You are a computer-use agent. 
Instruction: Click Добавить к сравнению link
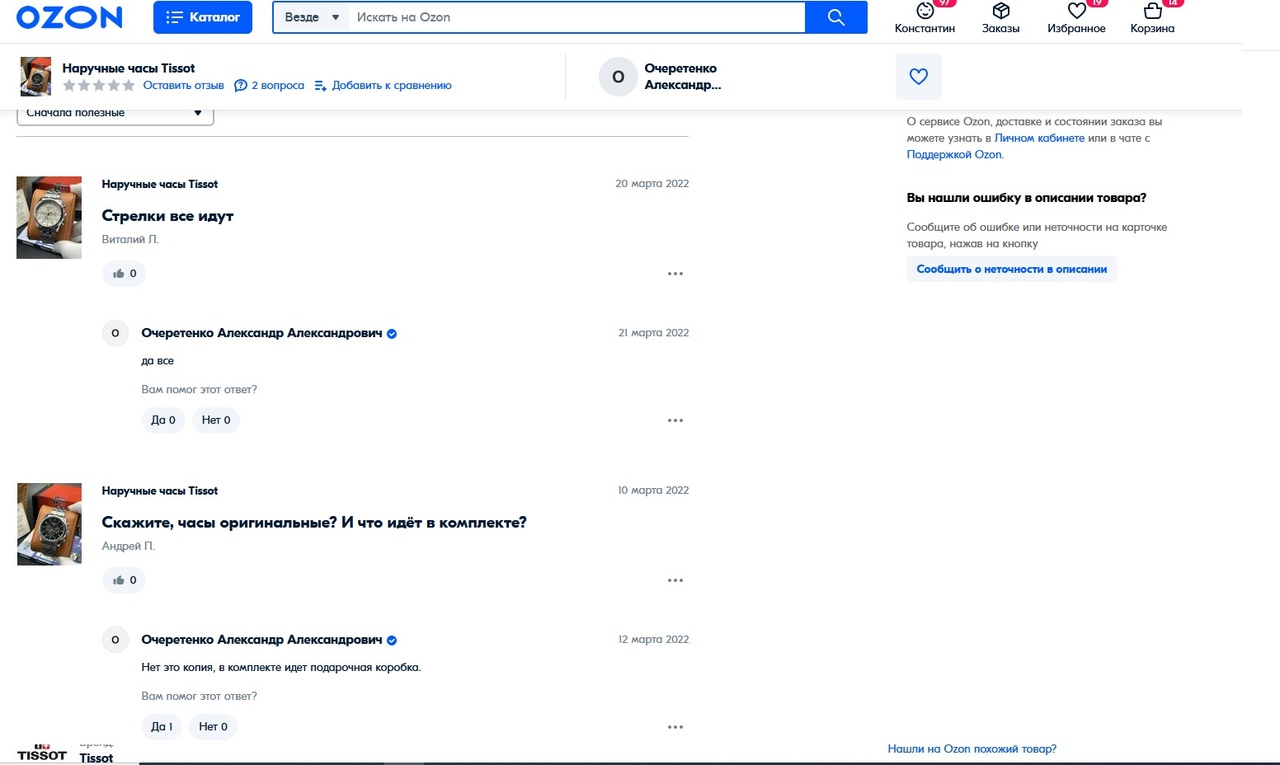[383, 86]
